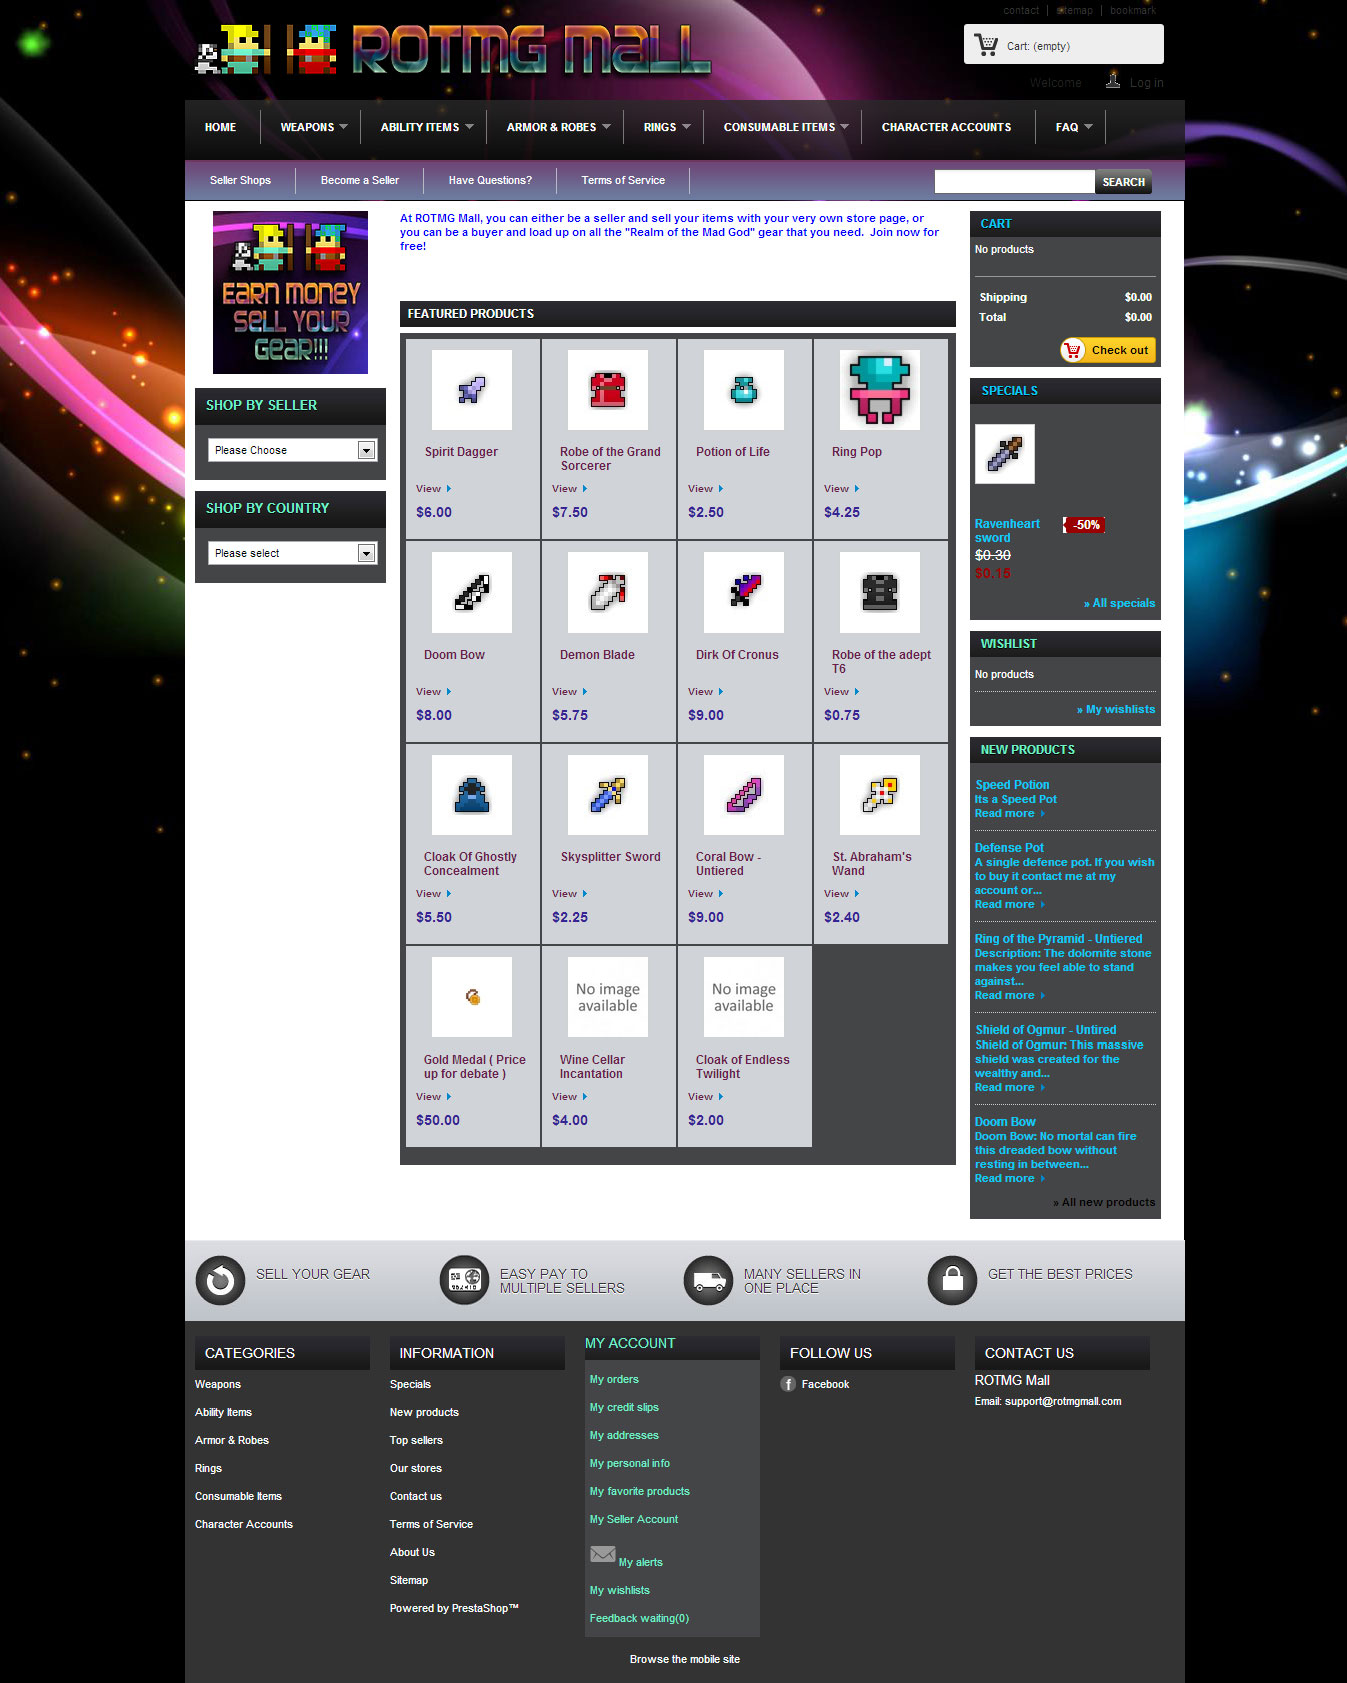Screen dimensions: 1347x1683
Task: Click the My alerts envelope icon
Action: (x=602, y=1554)
